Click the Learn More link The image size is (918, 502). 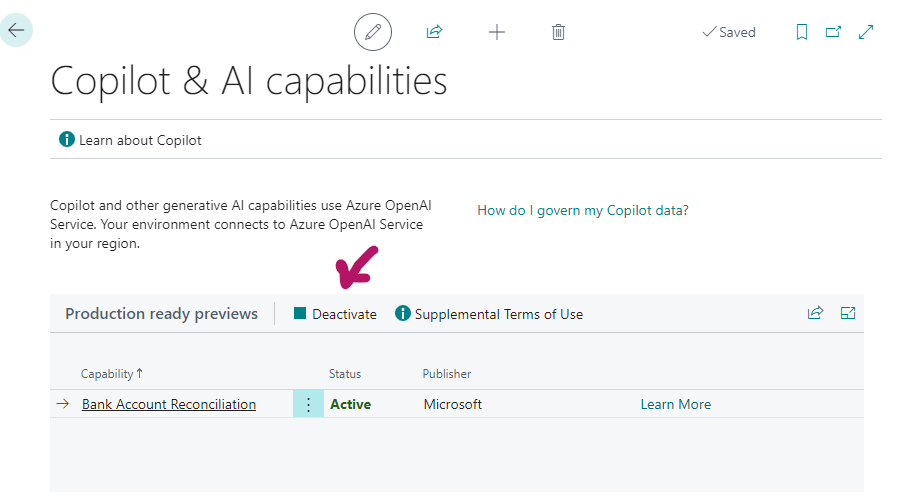[675, 404]
